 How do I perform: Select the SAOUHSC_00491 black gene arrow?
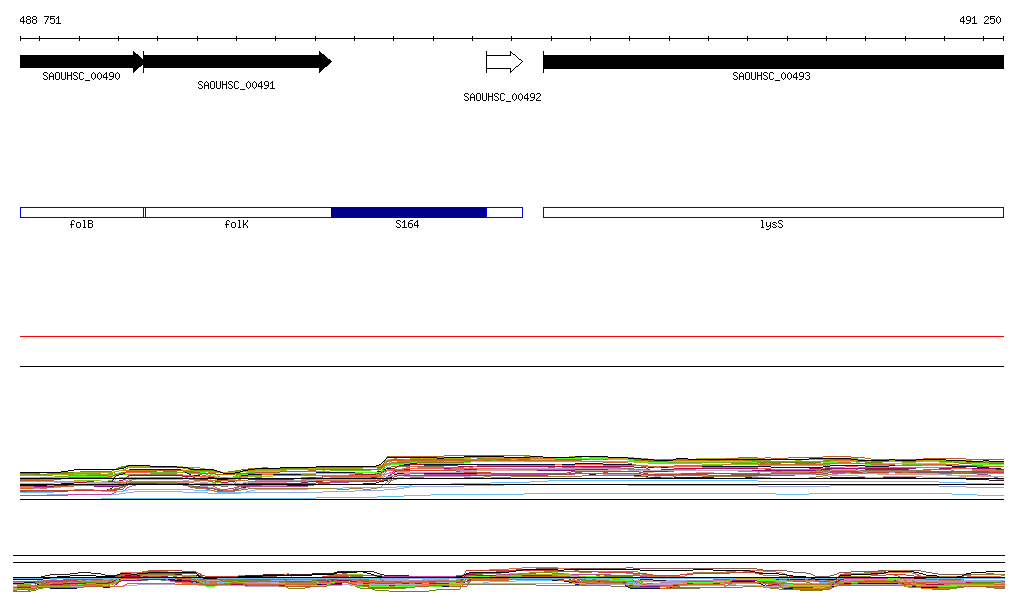237,61
